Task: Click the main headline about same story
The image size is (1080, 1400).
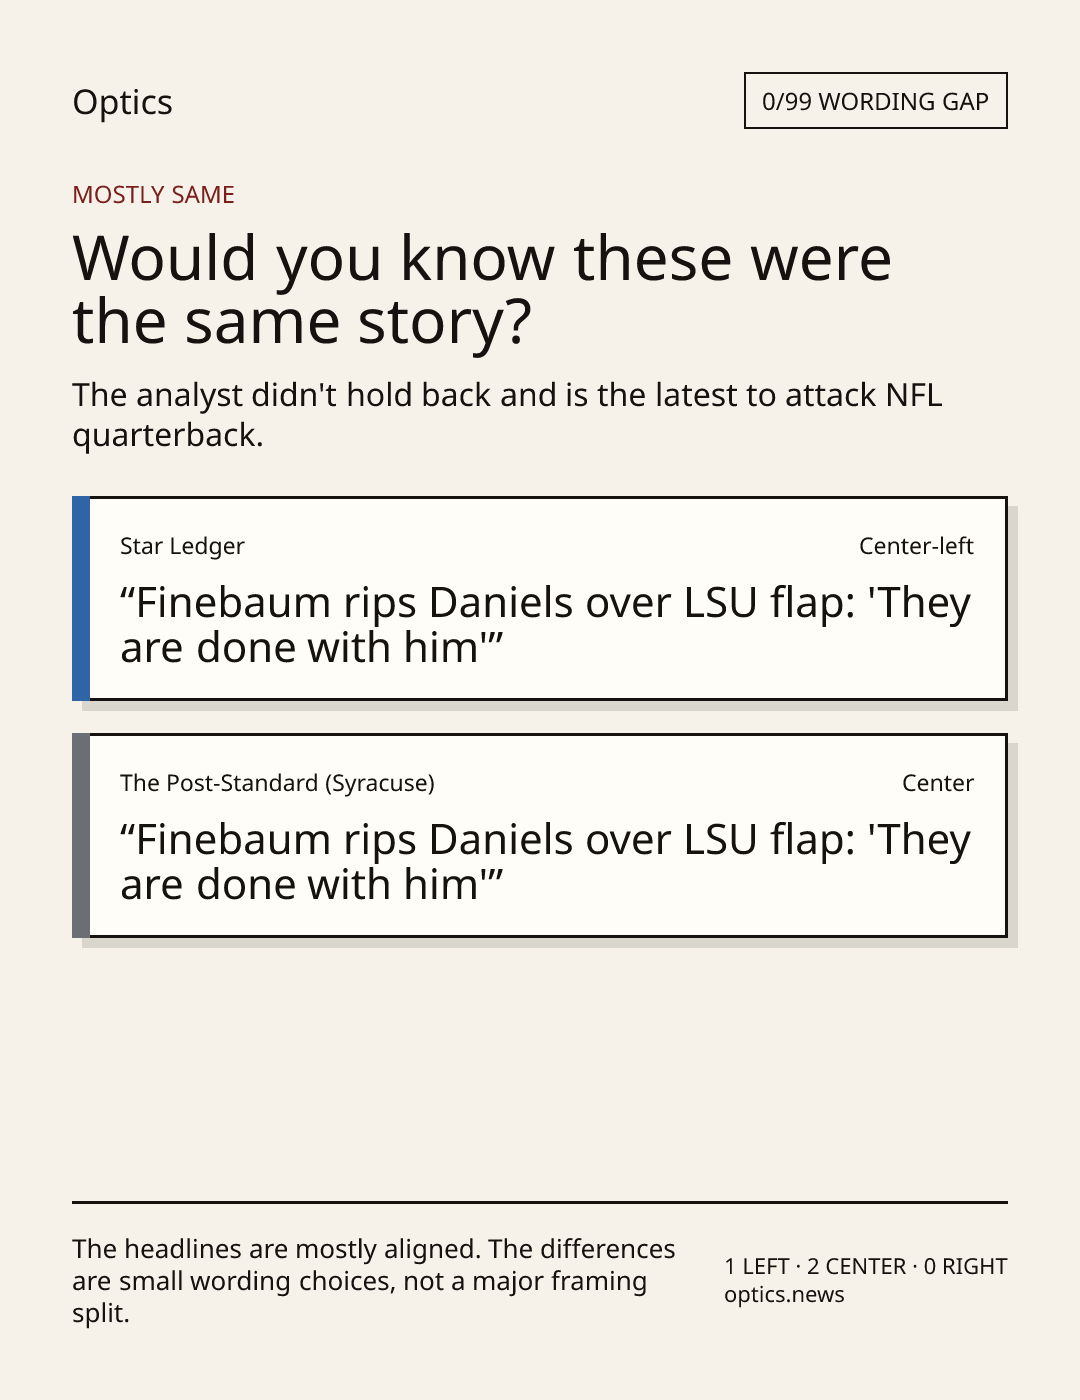Action: [x=482, y=289]
